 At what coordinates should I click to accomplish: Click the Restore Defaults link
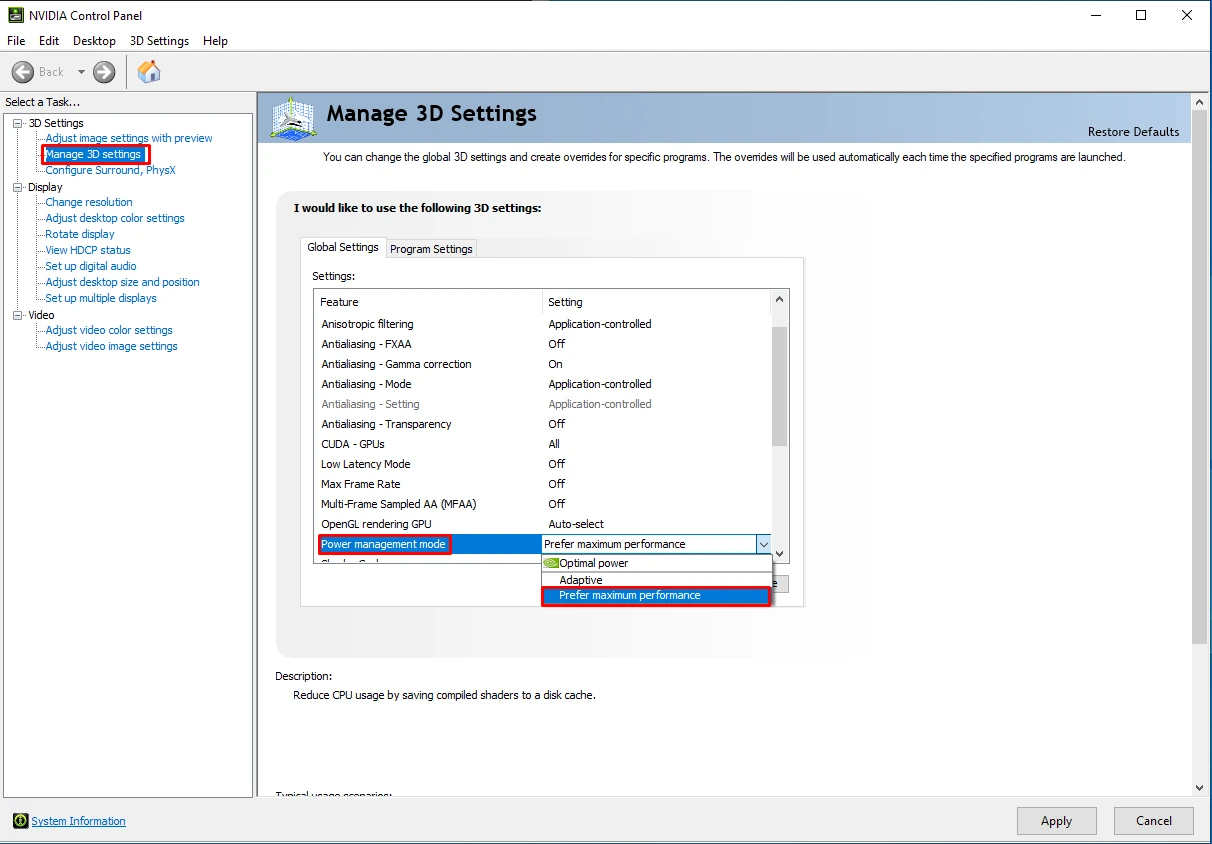click(1134, 131)
